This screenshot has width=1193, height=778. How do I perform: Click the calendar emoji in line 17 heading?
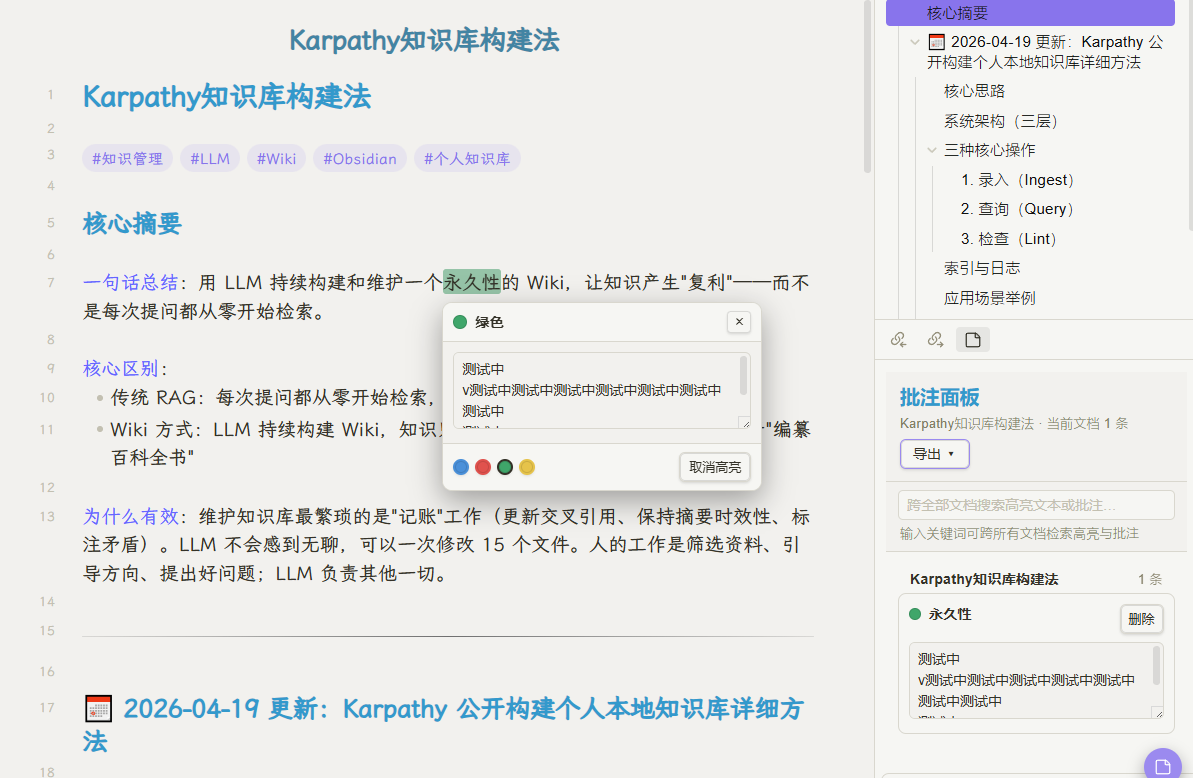(98, 708)
